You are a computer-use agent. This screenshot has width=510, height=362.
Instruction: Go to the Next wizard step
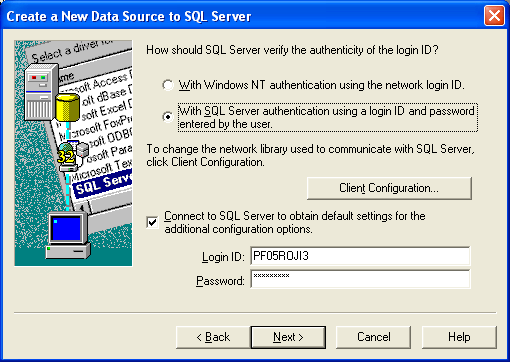(x=288, y=337)
